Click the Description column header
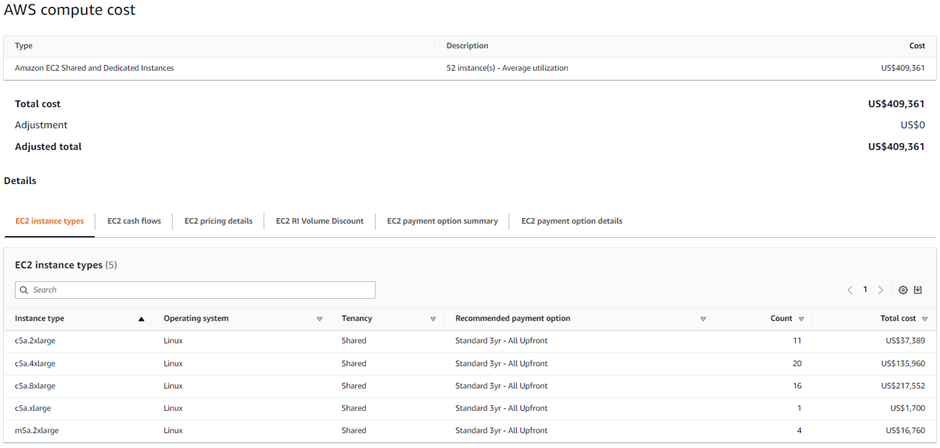The width and height of the screenshot is (940, 448). click(x=467, y=46)
